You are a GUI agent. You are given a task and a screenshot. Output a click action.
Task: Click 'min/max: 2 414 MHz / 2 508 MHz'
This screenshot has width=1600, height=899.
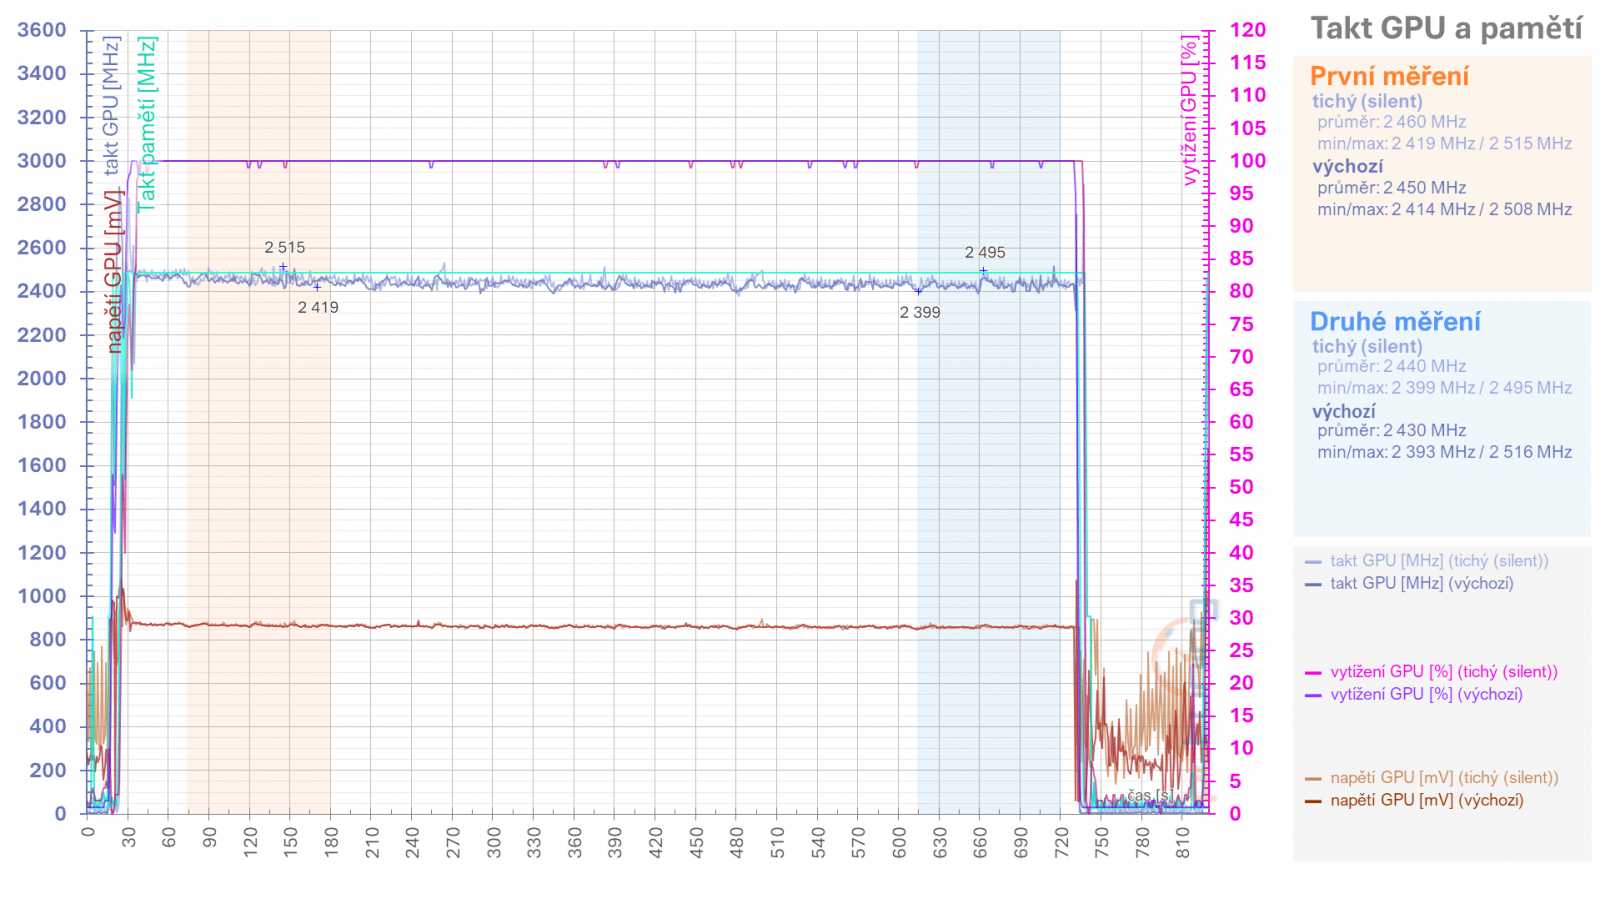[1444, 209]
